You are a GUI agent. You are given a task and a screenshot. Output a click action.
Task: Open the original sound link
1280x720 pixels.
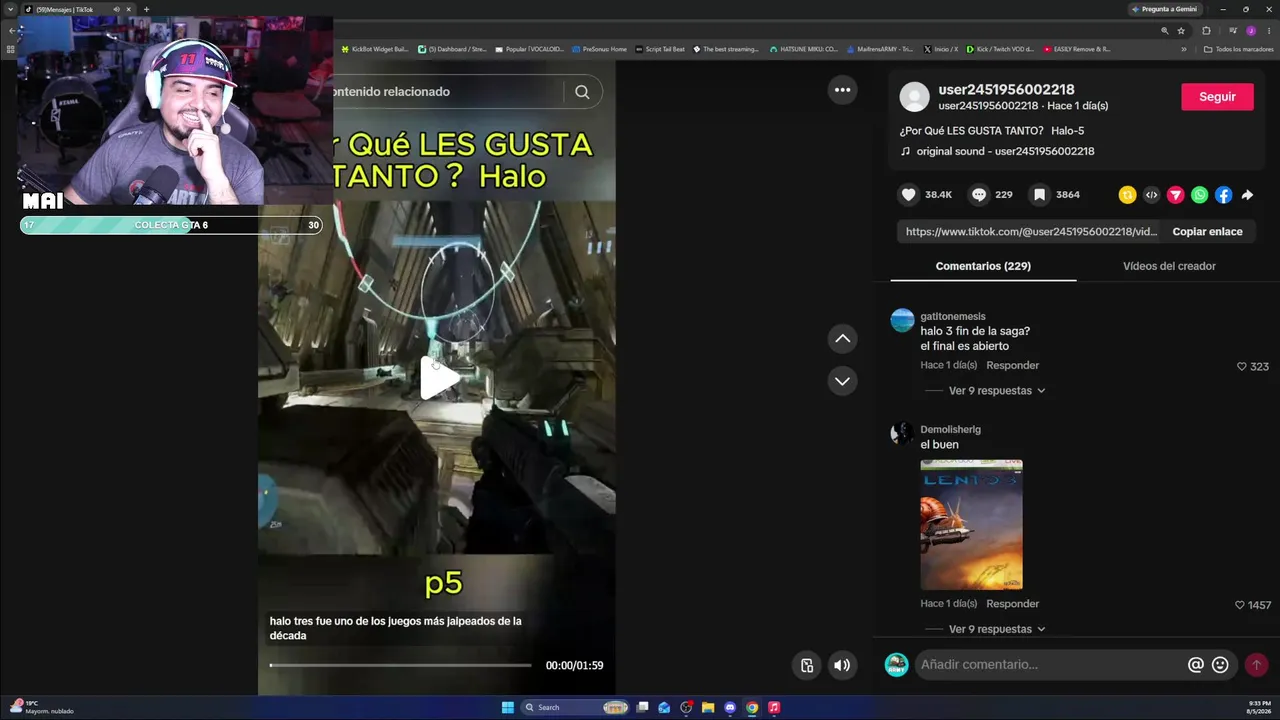click(1005, 151)
